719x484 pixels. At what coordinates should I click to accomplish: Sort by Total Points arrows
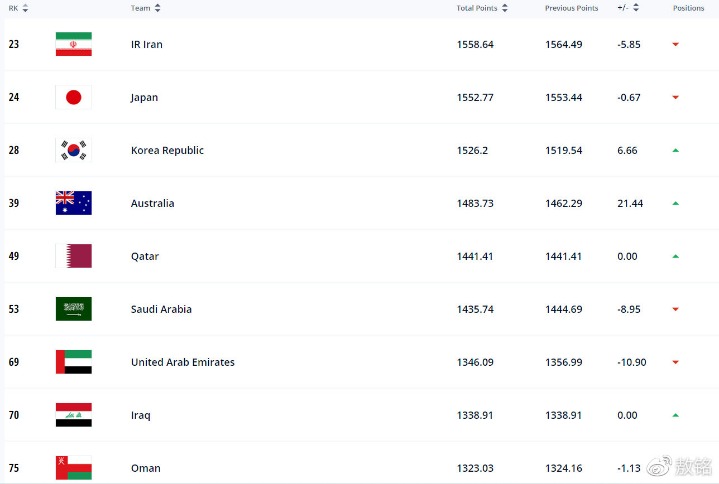[505, 8]
